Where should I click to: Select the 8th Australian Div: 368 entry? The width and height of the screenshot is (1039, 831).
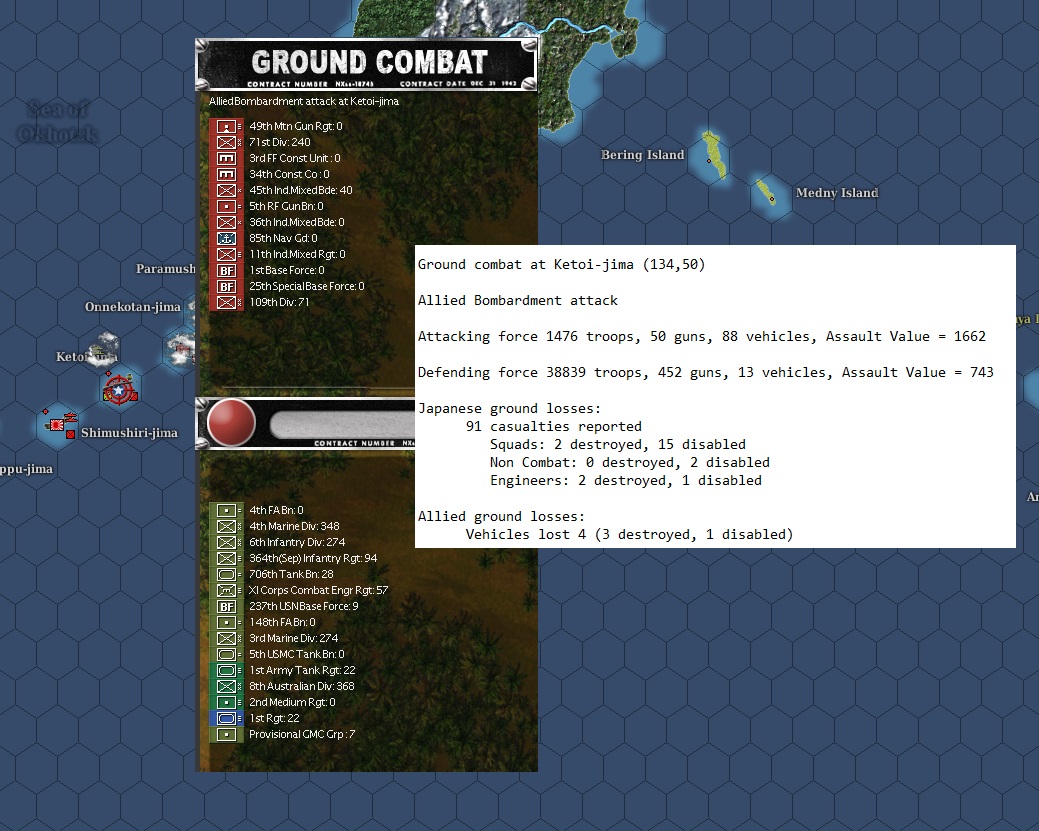301,686
